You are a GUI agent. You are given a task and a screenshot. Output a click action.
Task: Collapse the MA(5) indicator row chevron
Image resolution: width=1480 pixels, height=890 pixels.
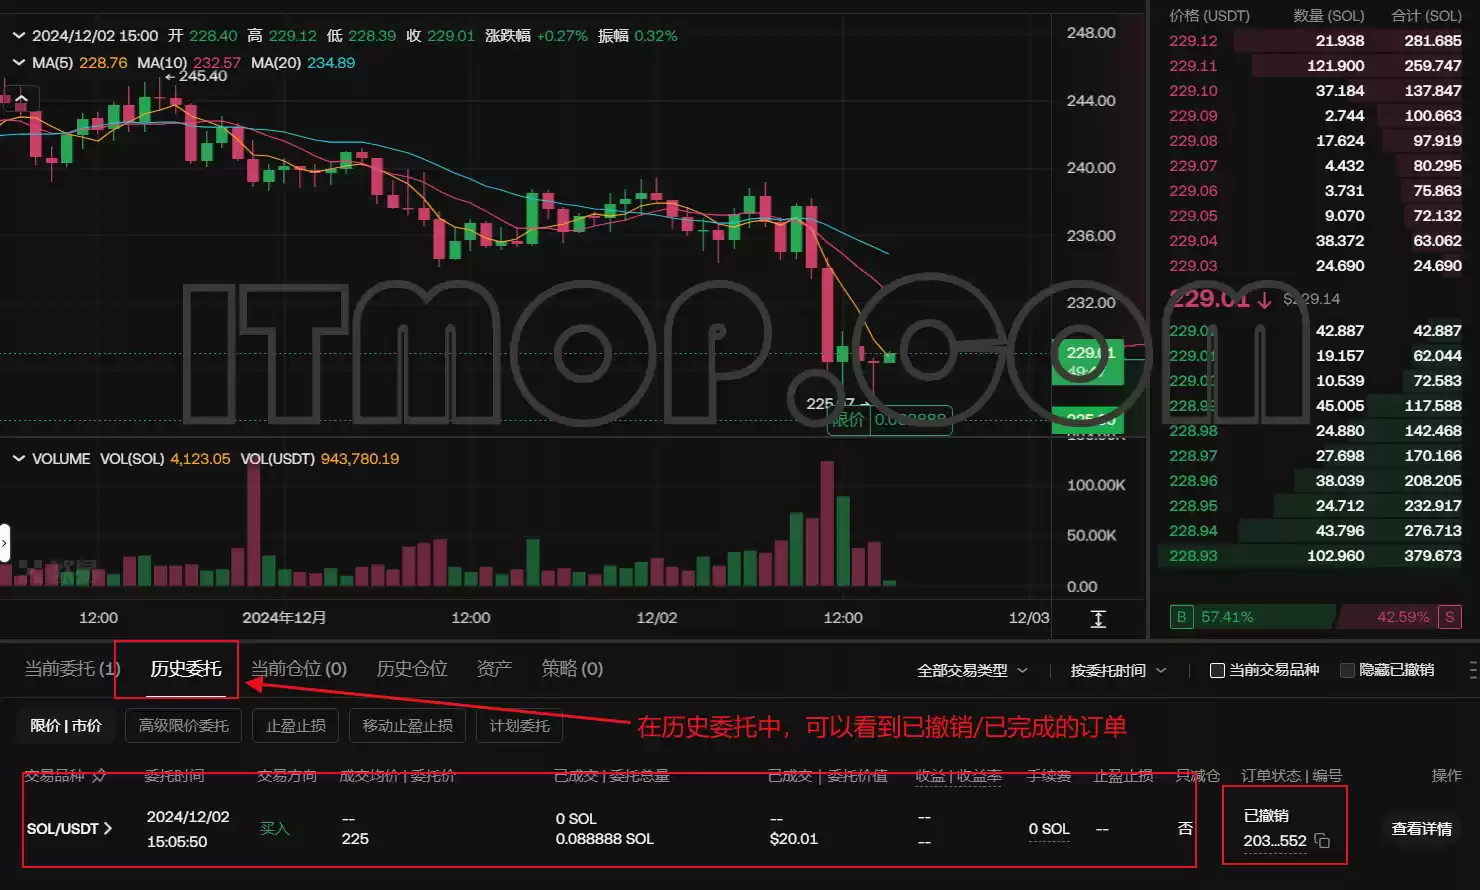(x=18, y=62)
